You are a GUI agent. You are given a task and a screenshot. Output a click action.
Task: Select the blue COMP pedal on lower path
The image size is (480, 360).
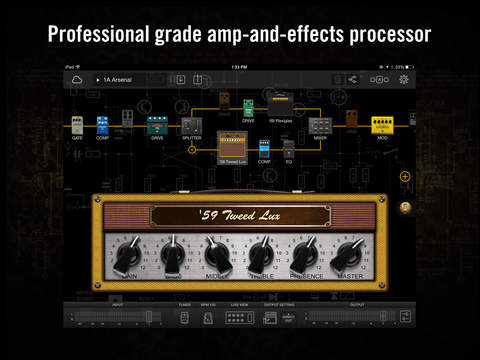264,149
